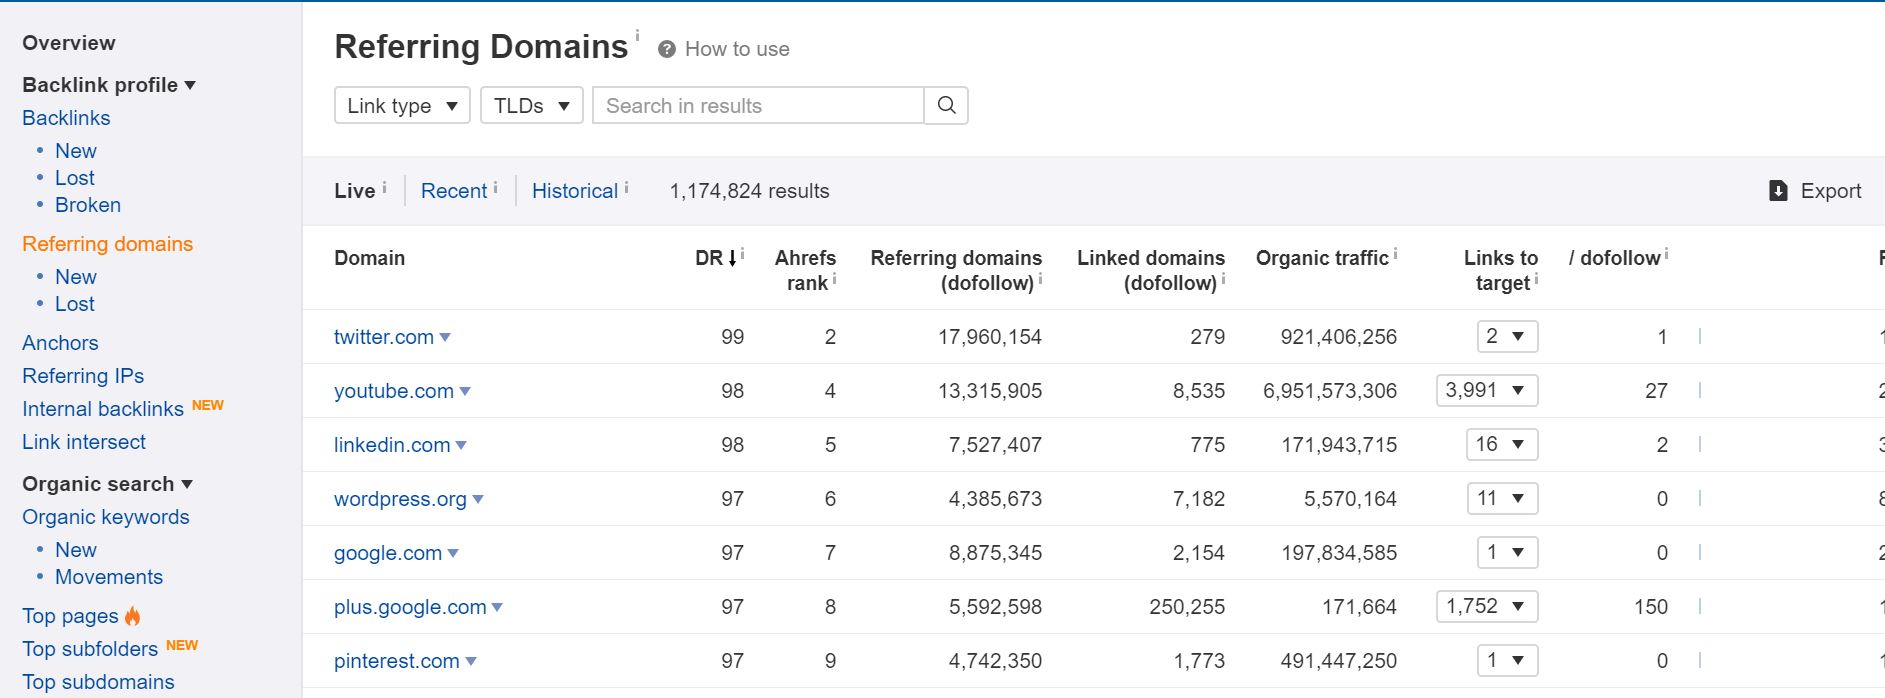Open Referring domains in sidebar
Viewport: 1885px width, 698px height.
coord(107,244)
